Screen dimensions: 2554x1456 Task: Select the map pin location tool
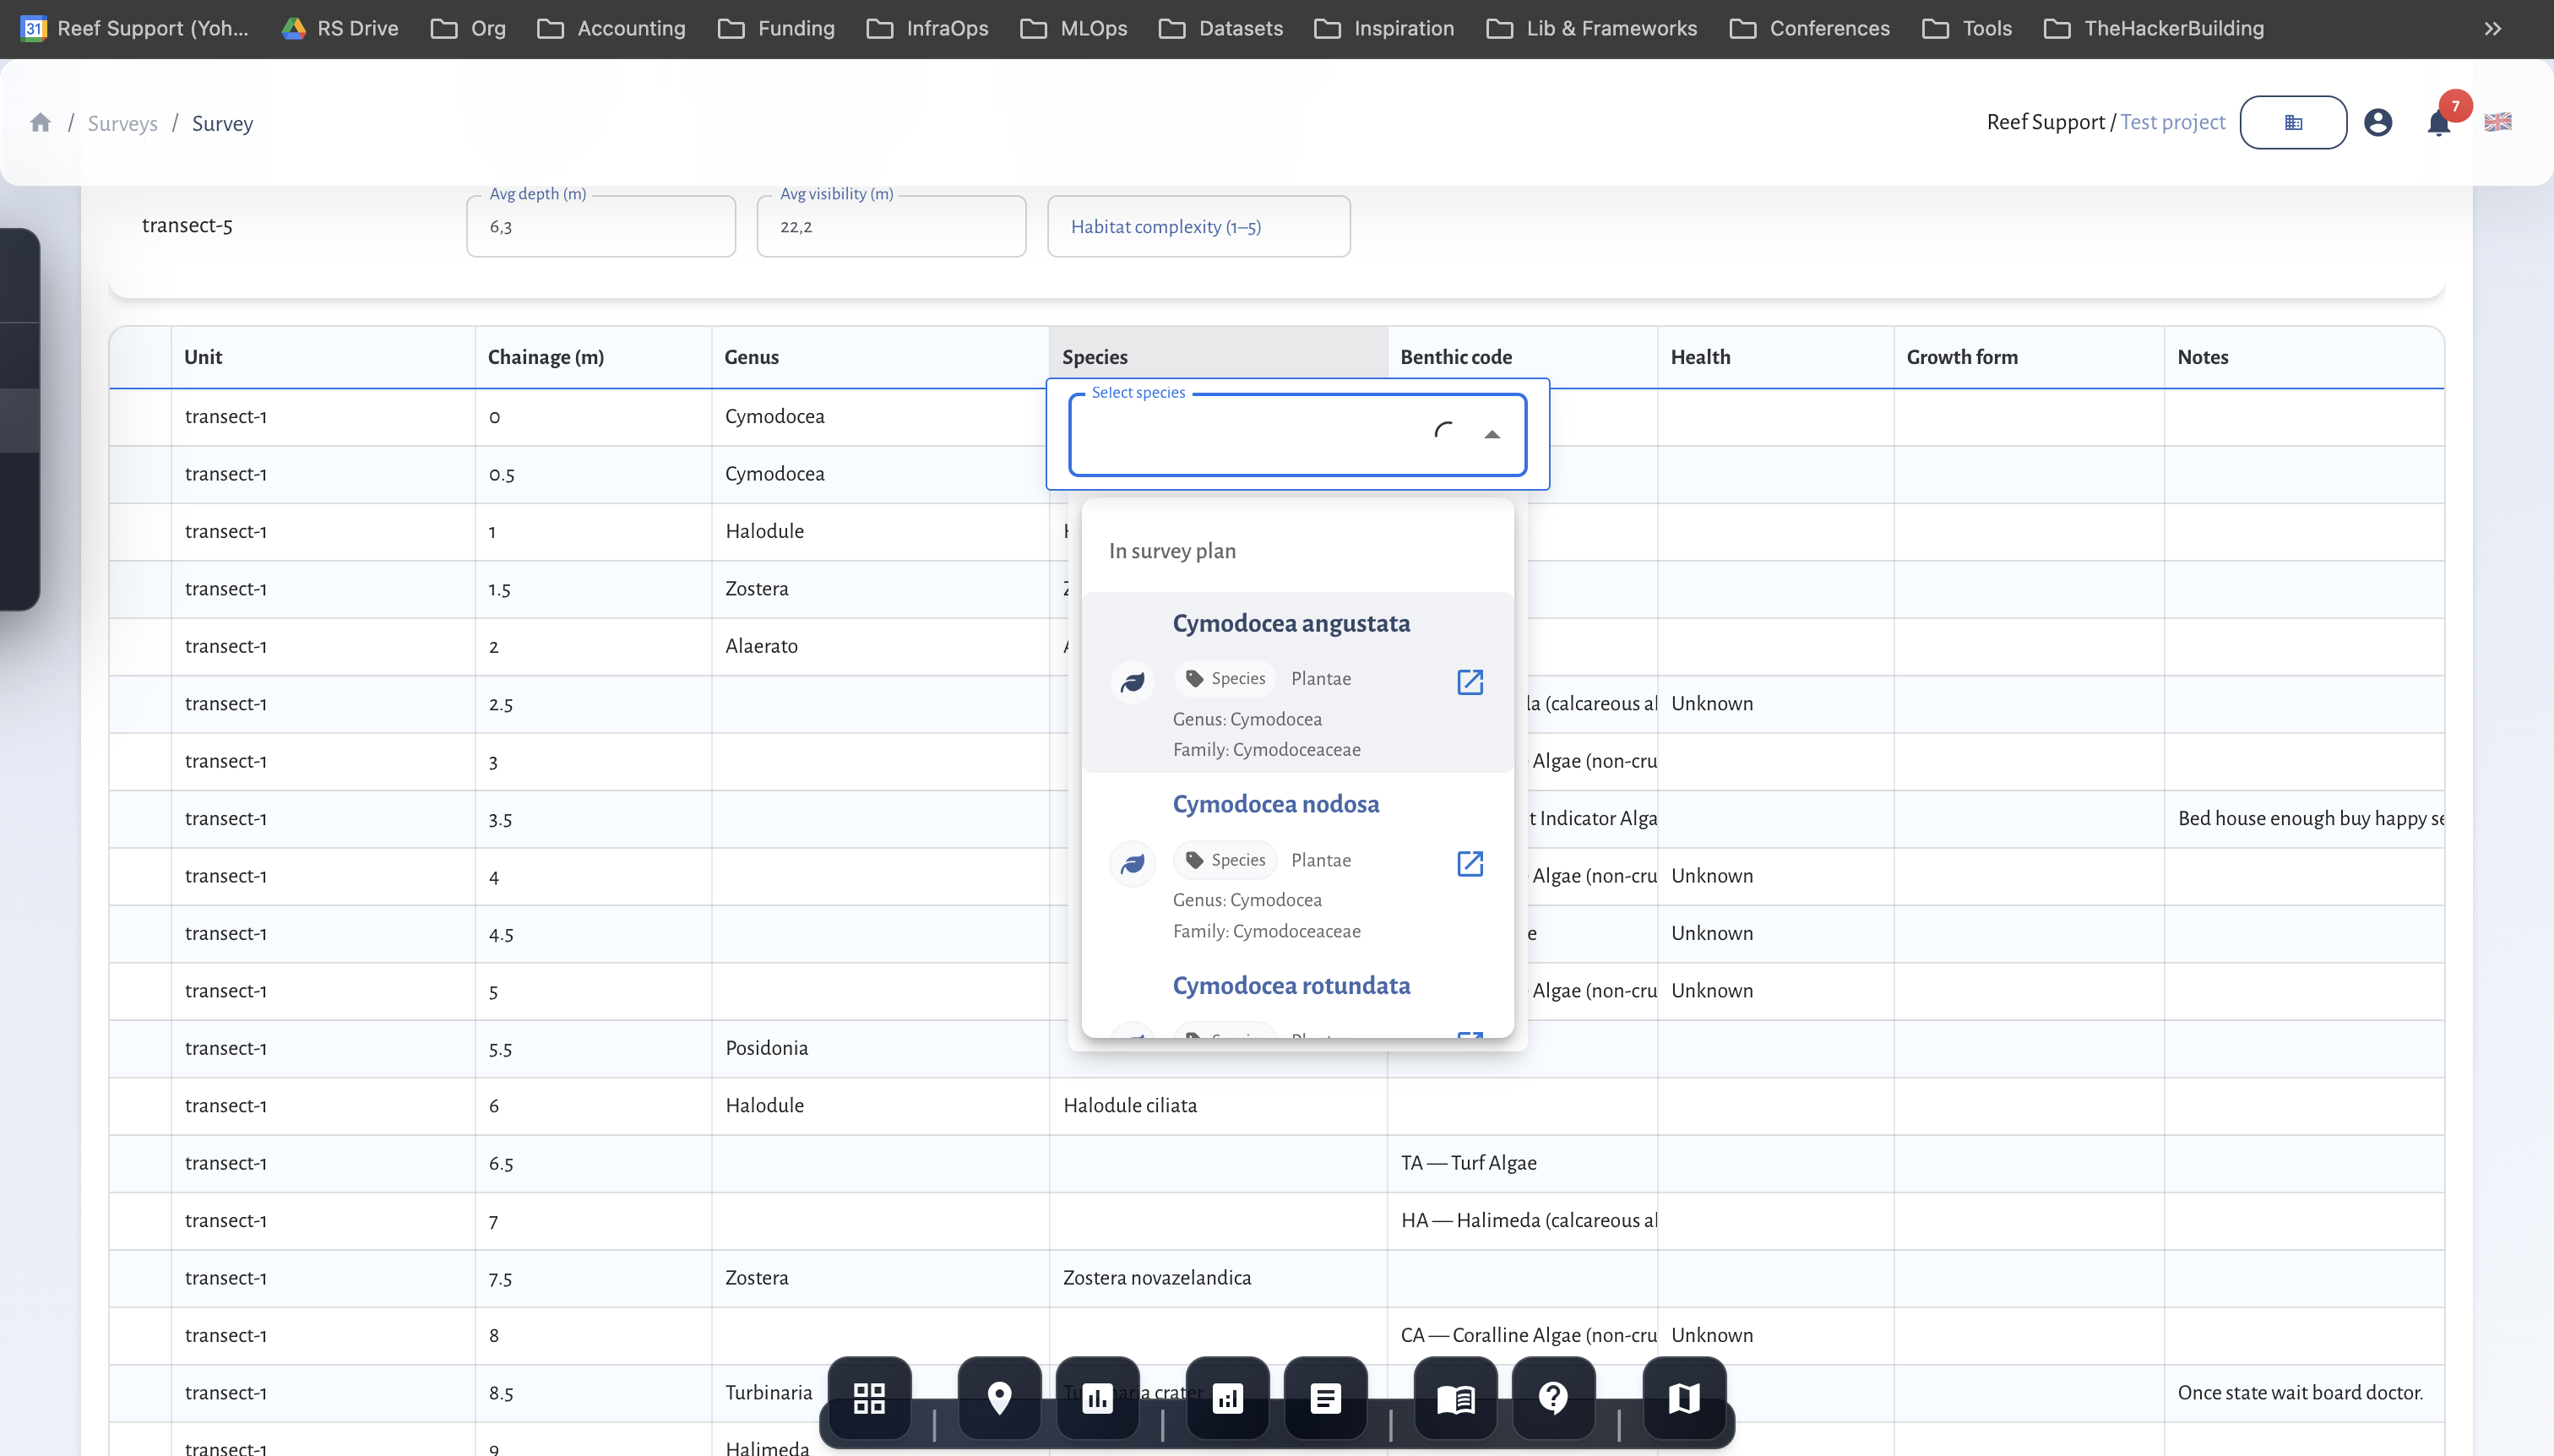tap(998, 1397)
